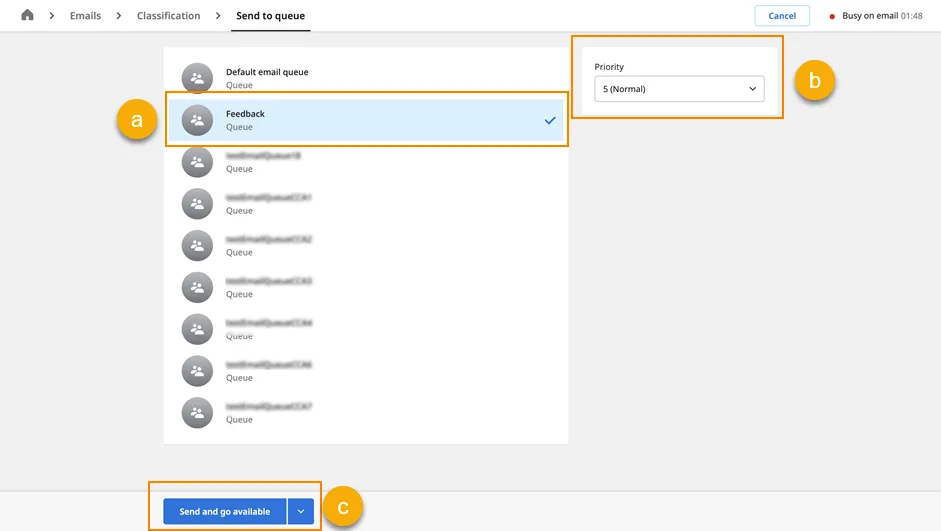Click the 01:48 busy timer
941x531 pixels.
pyautogui.click(x=912, y=16)
